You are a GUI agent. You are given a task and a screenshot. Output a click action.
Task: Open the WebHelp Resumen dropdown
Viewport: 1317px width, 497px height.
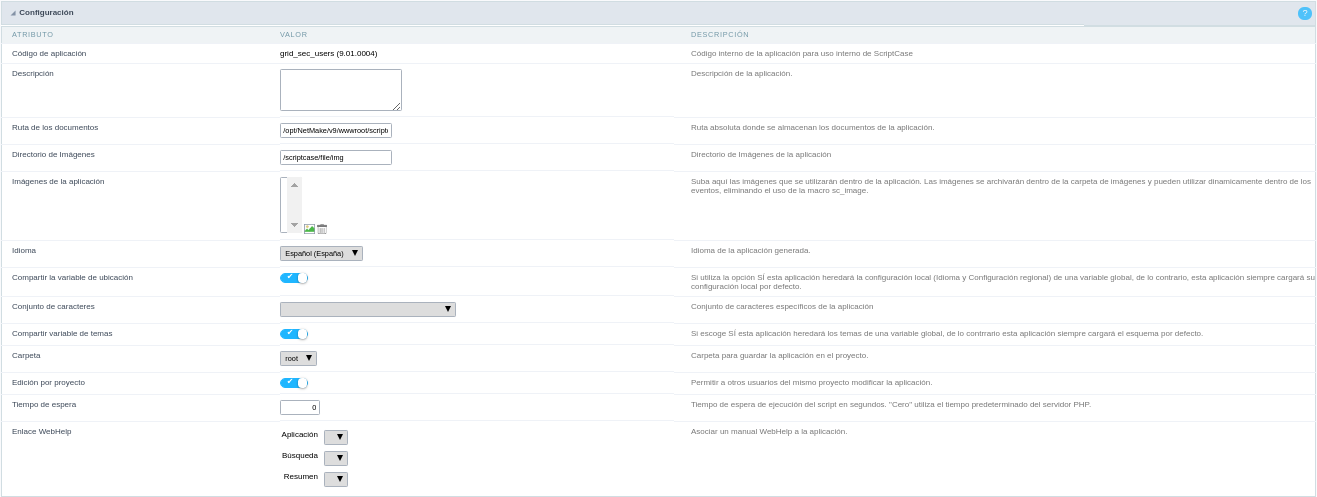(x=336, y=479)
